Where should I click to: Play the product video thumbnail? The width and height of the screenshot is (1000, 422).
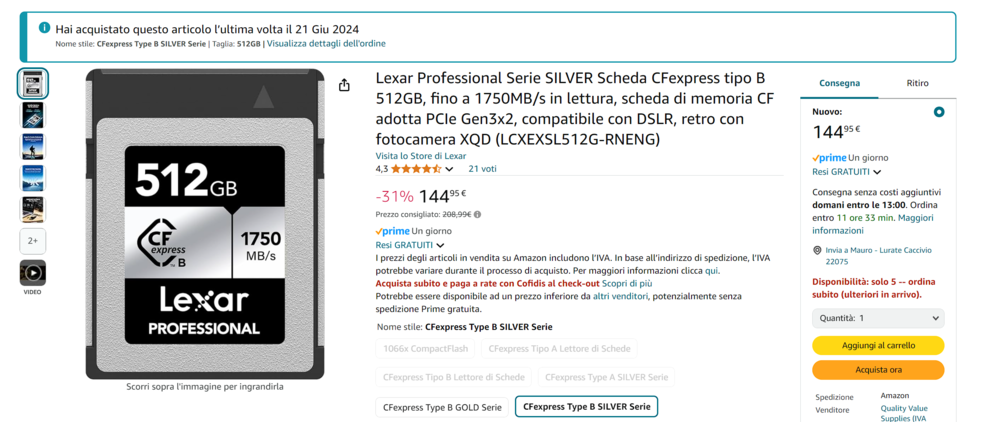click(x=33, y=273)
